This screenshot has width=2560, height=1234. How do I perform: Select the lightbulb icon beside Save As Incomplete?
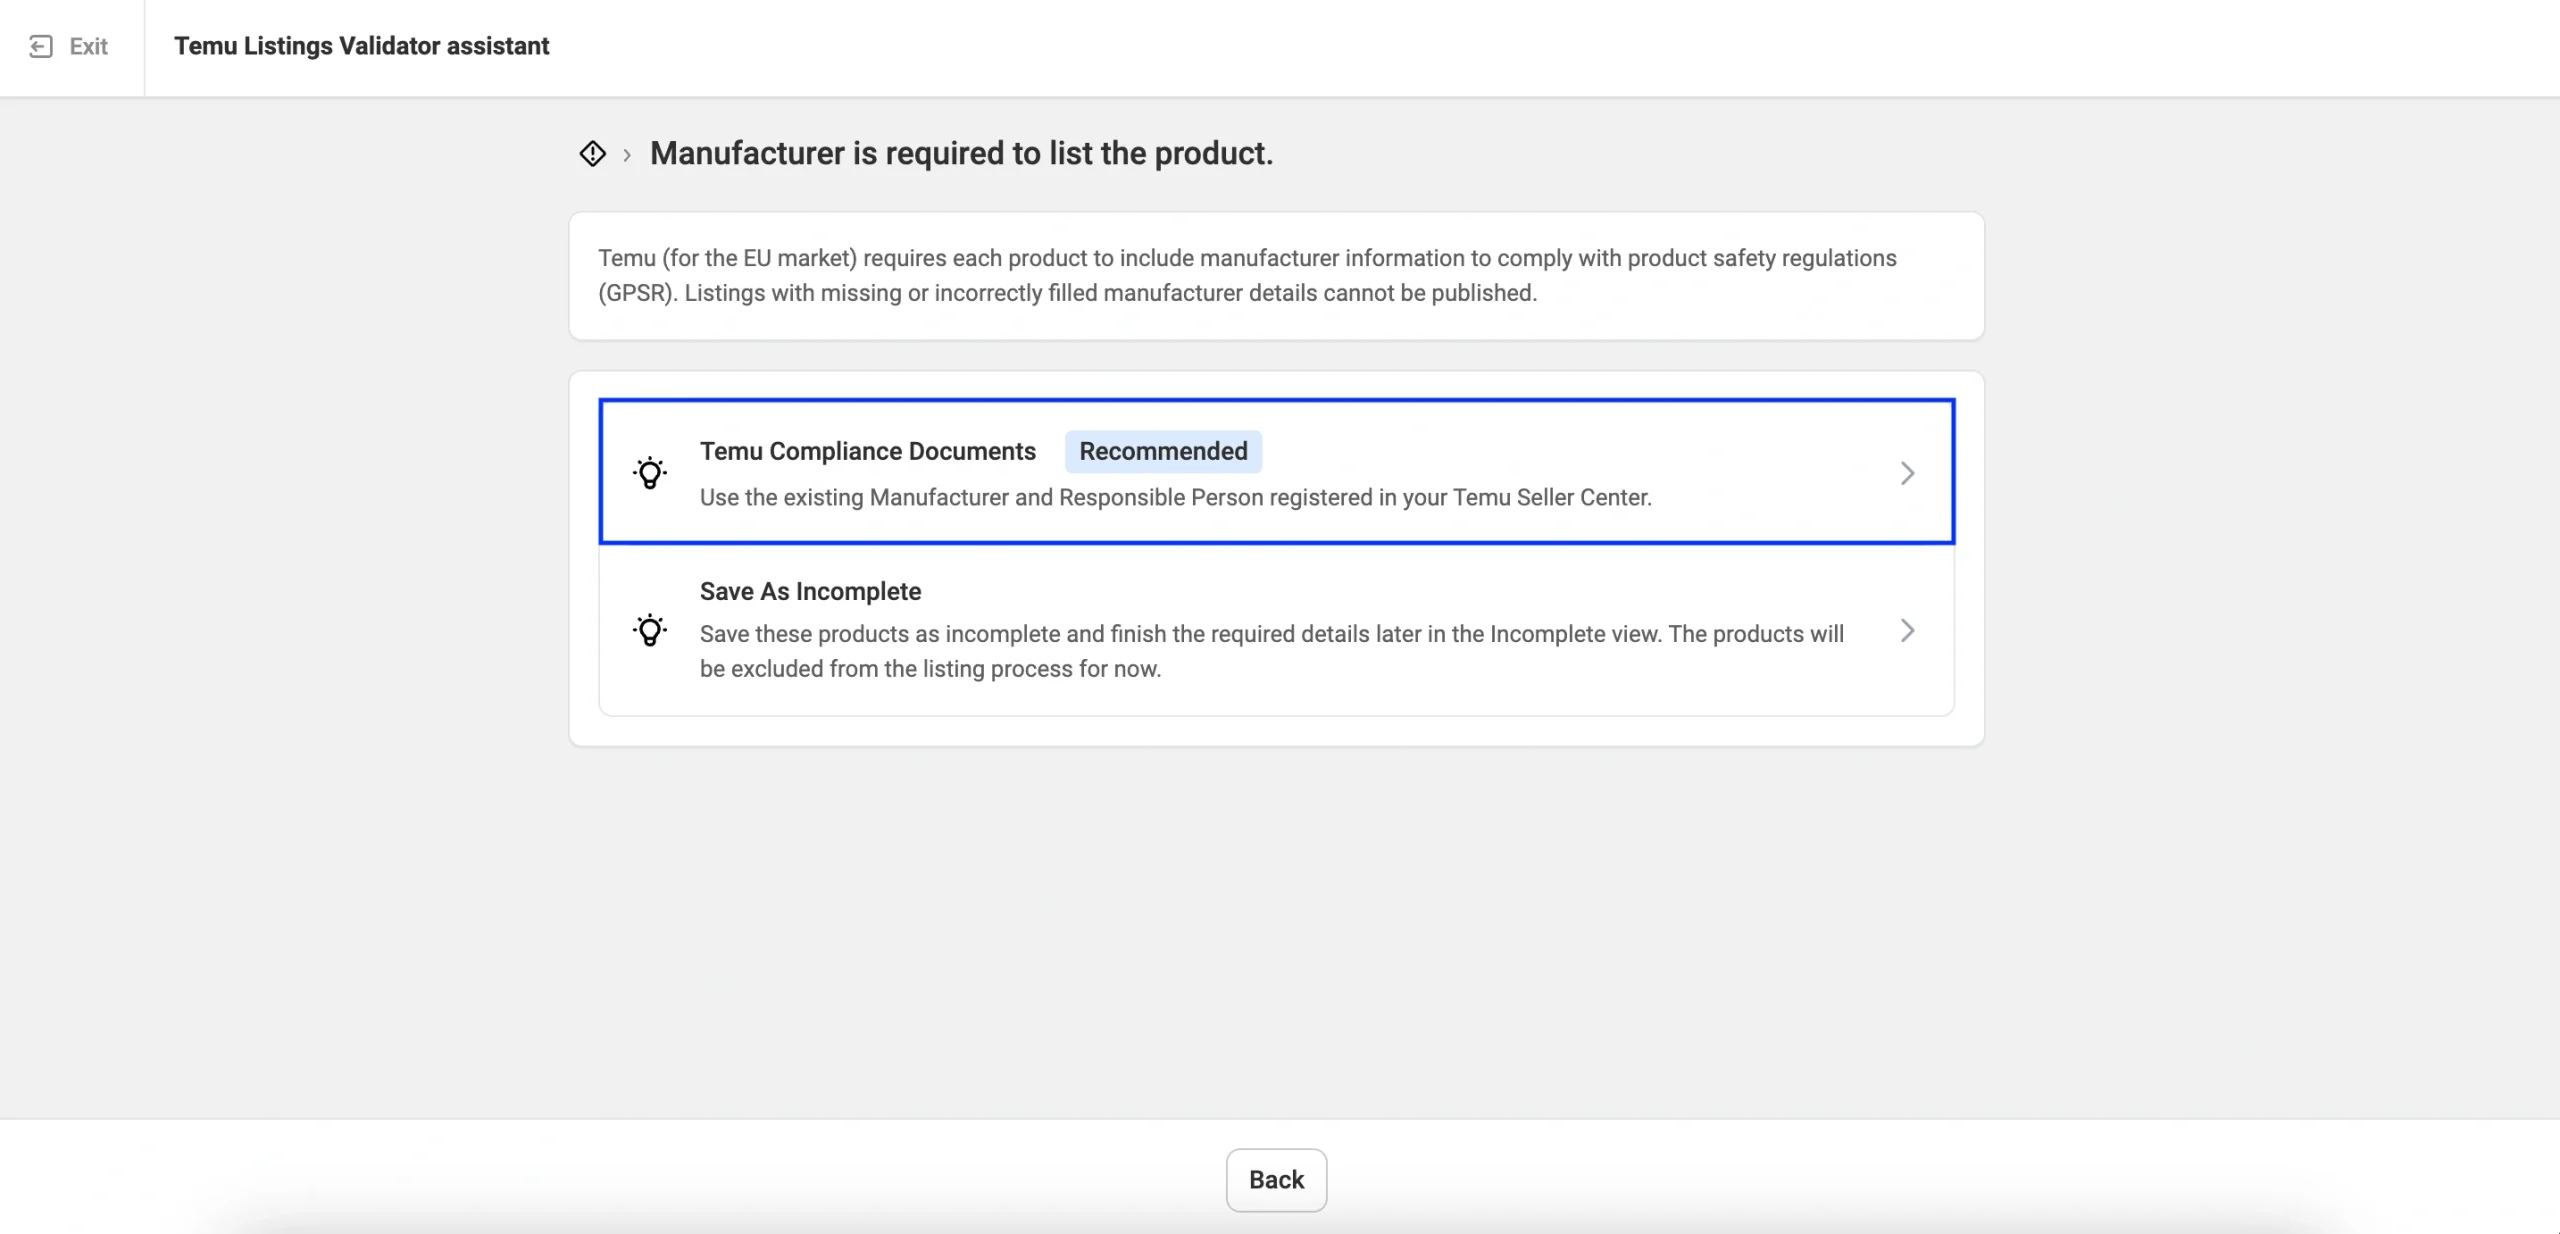click(650, 630)
